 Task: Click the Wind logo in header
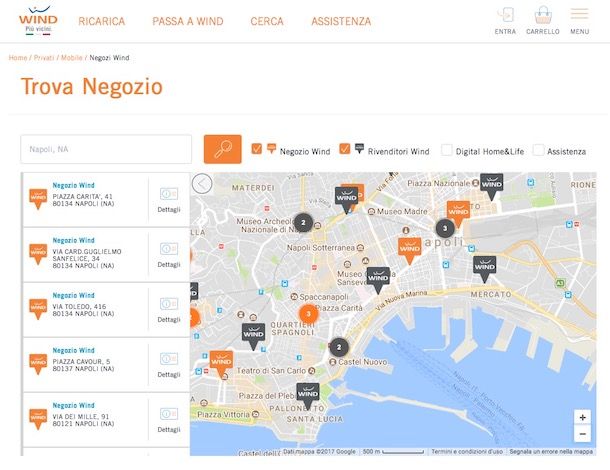(x=38, y=21)
